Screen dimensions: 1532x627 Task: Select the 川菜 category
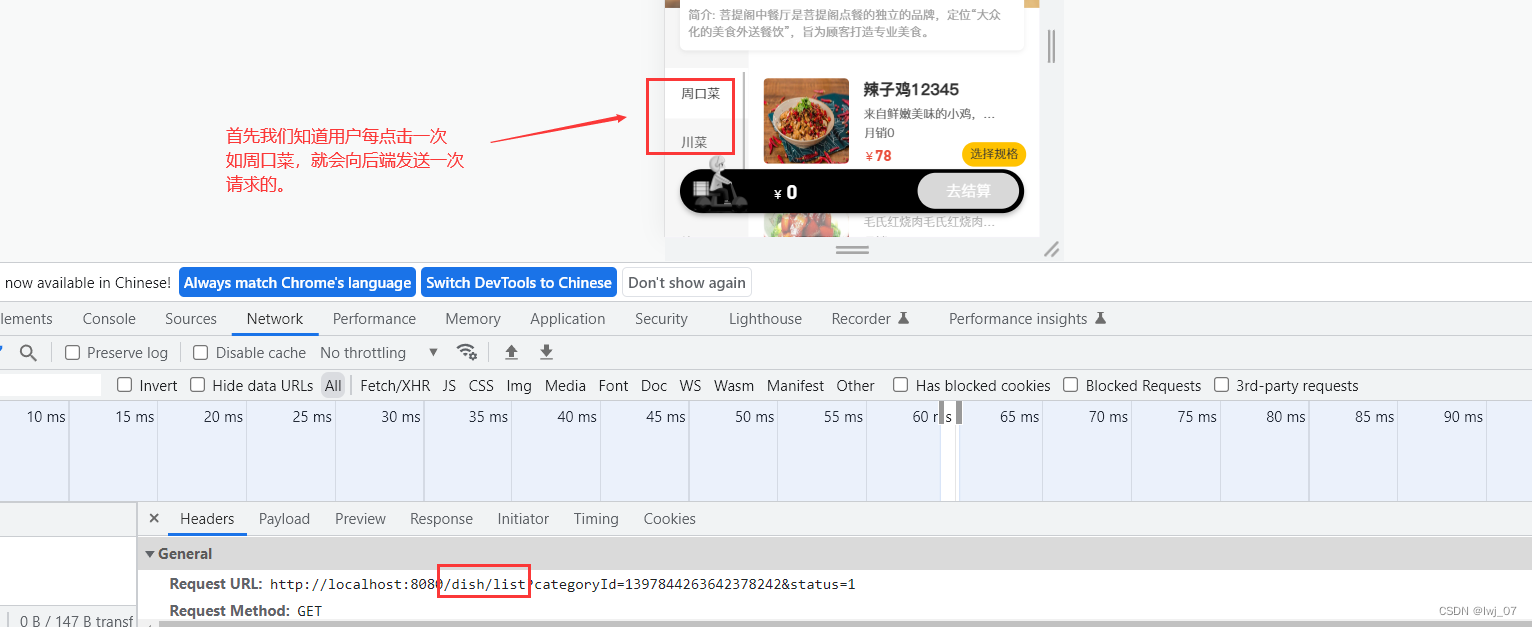pyautogui.click(x=694, y=142)
